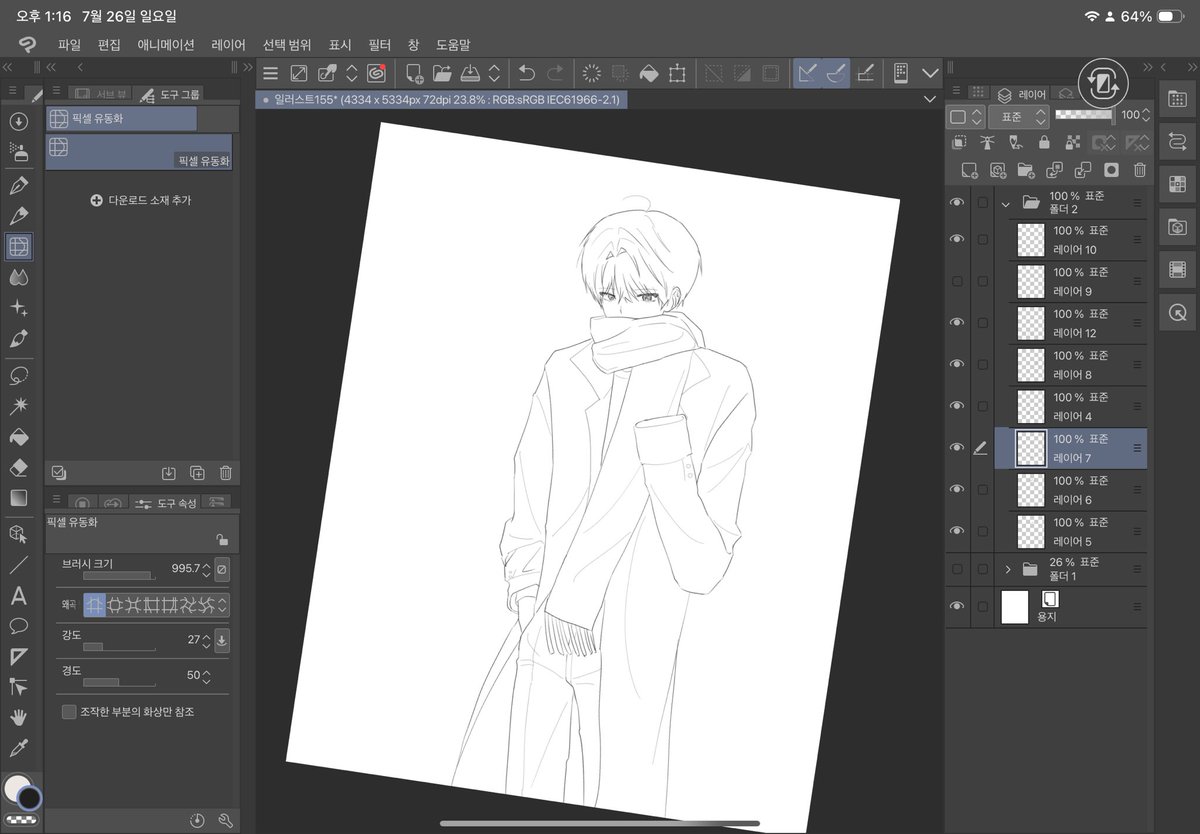This screenshot has width=1200, height=834.
Task: Click the Redo arrow in command bar
Action: (x=555, y=73)
